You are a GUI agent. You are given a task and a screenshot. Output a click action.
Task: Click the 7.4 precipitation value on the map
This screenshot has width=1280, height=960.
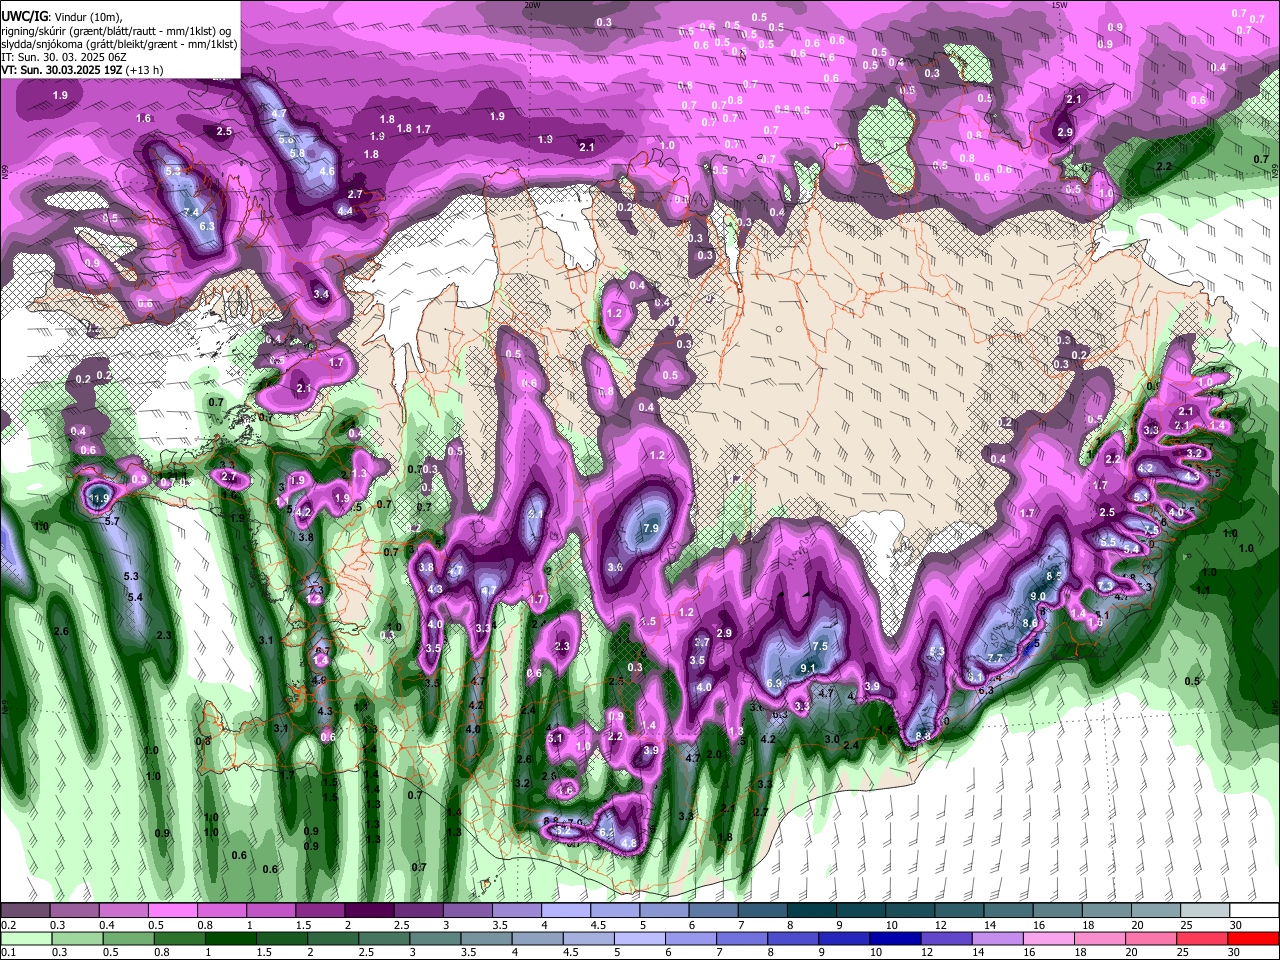pyautogui.click(x=190, y=213)
